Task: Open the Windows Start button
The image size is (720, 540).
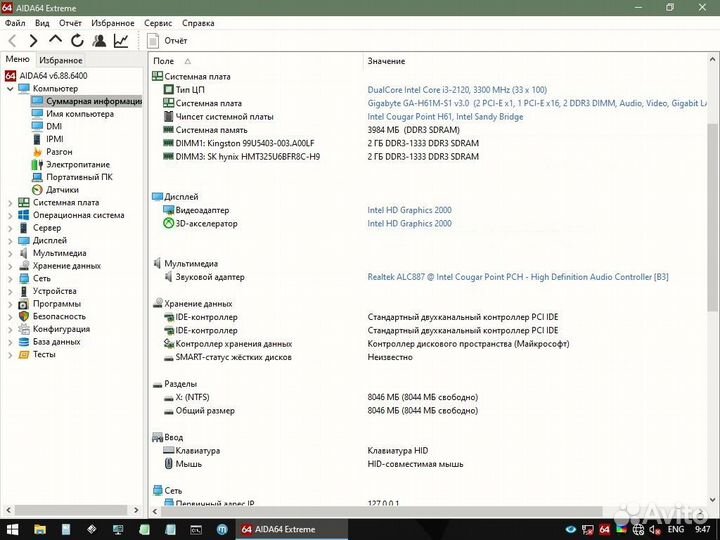Action: click(x=14, y=529)
